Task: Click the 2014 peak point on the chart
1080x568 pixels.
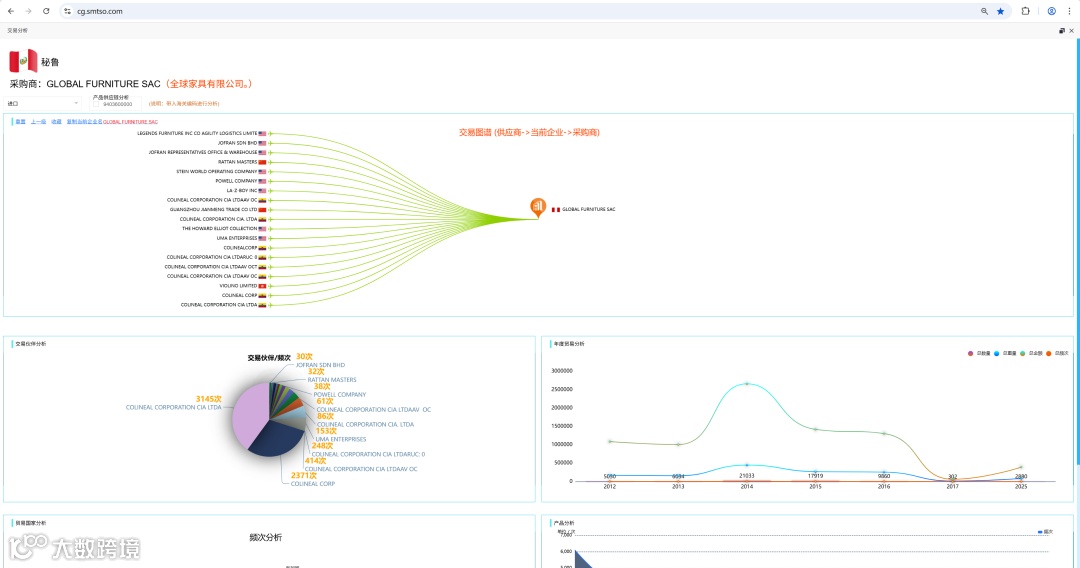Action: pyautogui.click(x=747, y=383)
